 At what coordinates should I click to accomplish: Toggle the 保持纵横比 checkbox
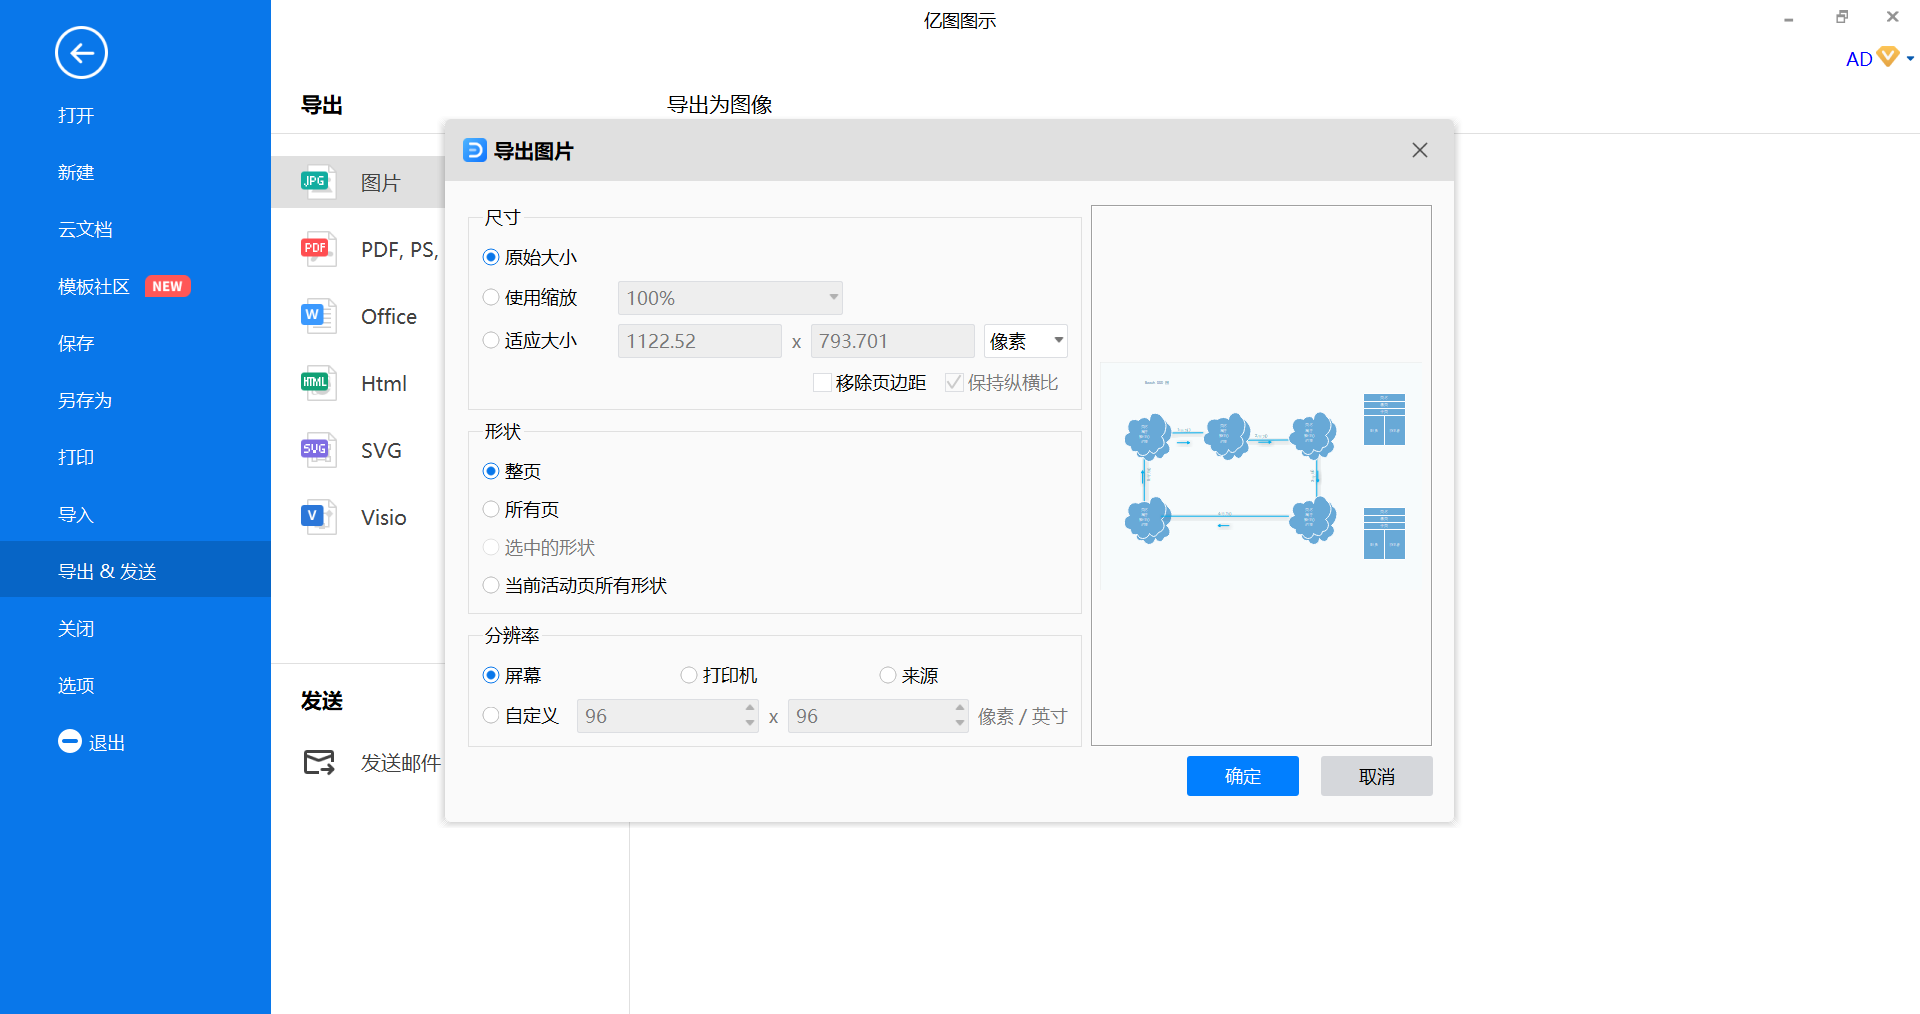coord(954,382)
